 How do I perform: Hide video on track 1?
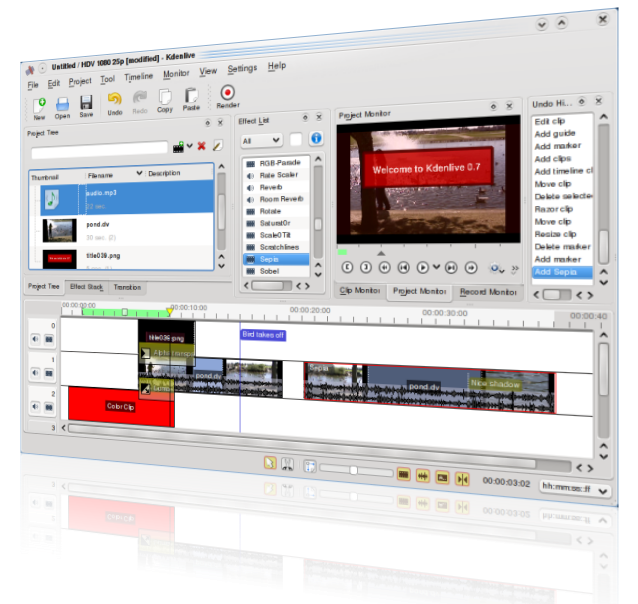point(49,373)
